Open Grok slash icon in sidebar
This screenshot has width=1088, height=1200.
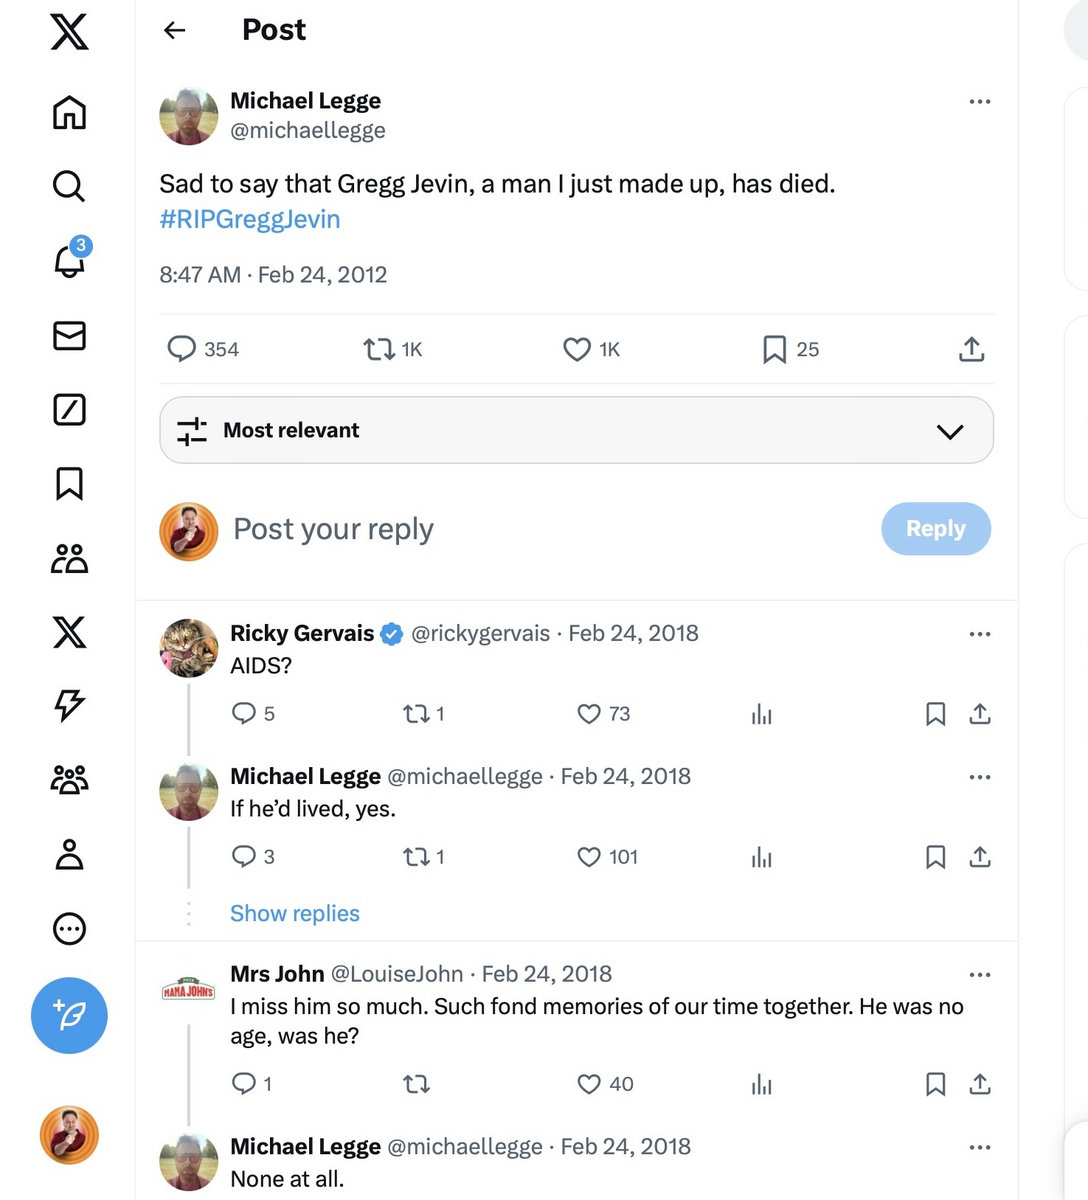point(69,409)
